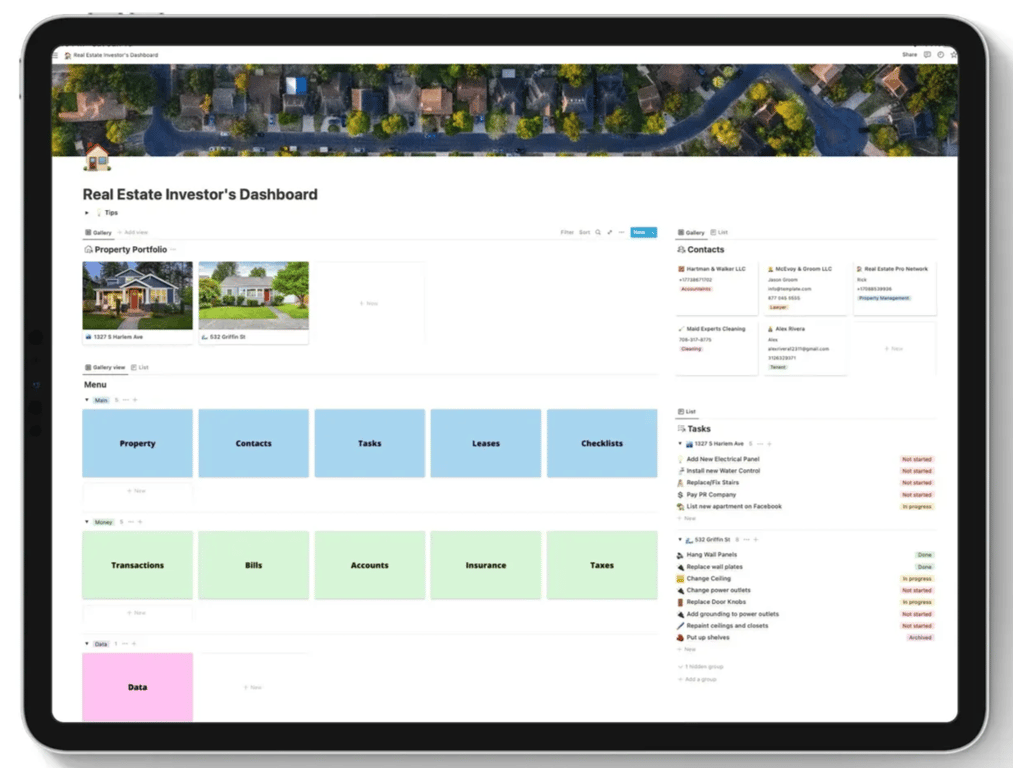Open the sidebar hamburger menu
Viewport: 1013px width, 768px height.
[56, 56]
